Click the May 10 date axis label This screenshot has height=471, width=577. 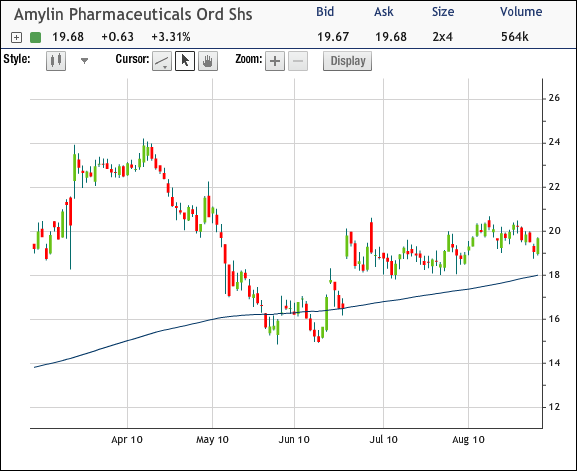[212, 439]
